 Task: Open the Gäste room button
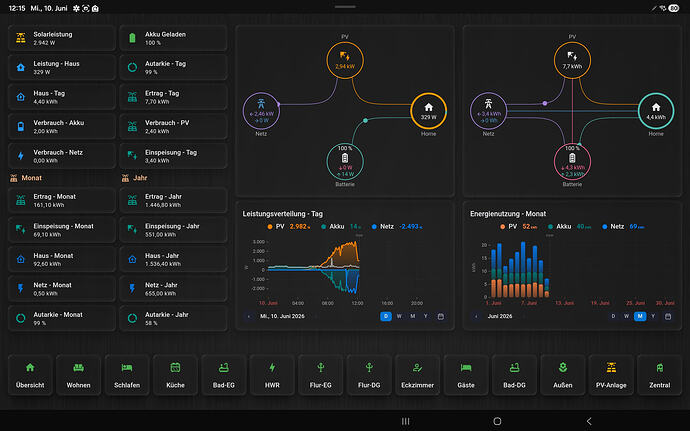466,375
